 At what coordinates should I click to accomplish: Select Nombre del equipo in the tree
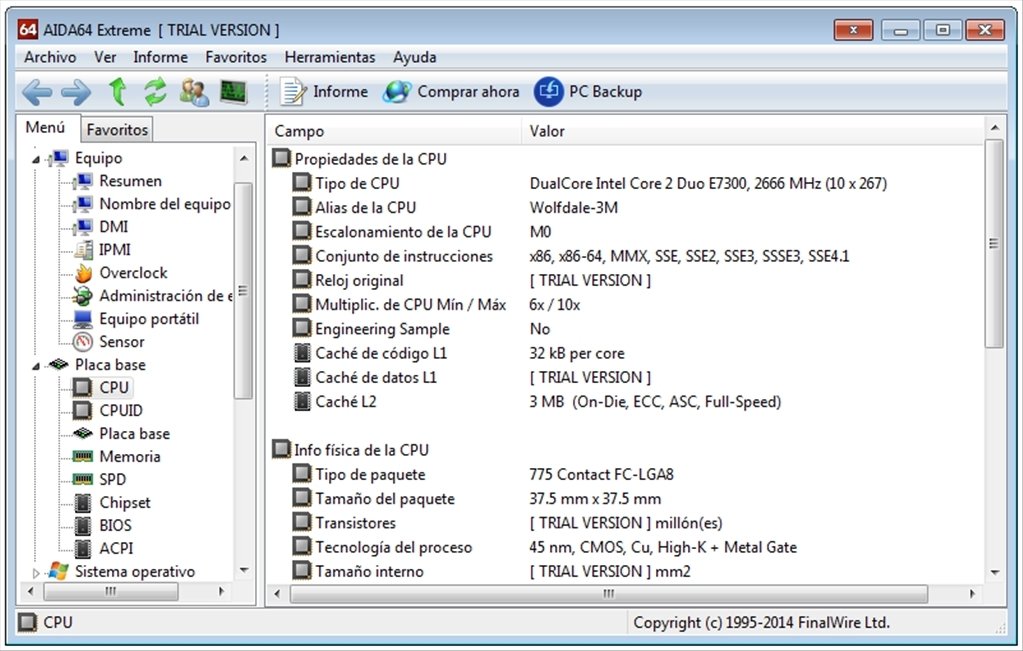pos(151,204)
